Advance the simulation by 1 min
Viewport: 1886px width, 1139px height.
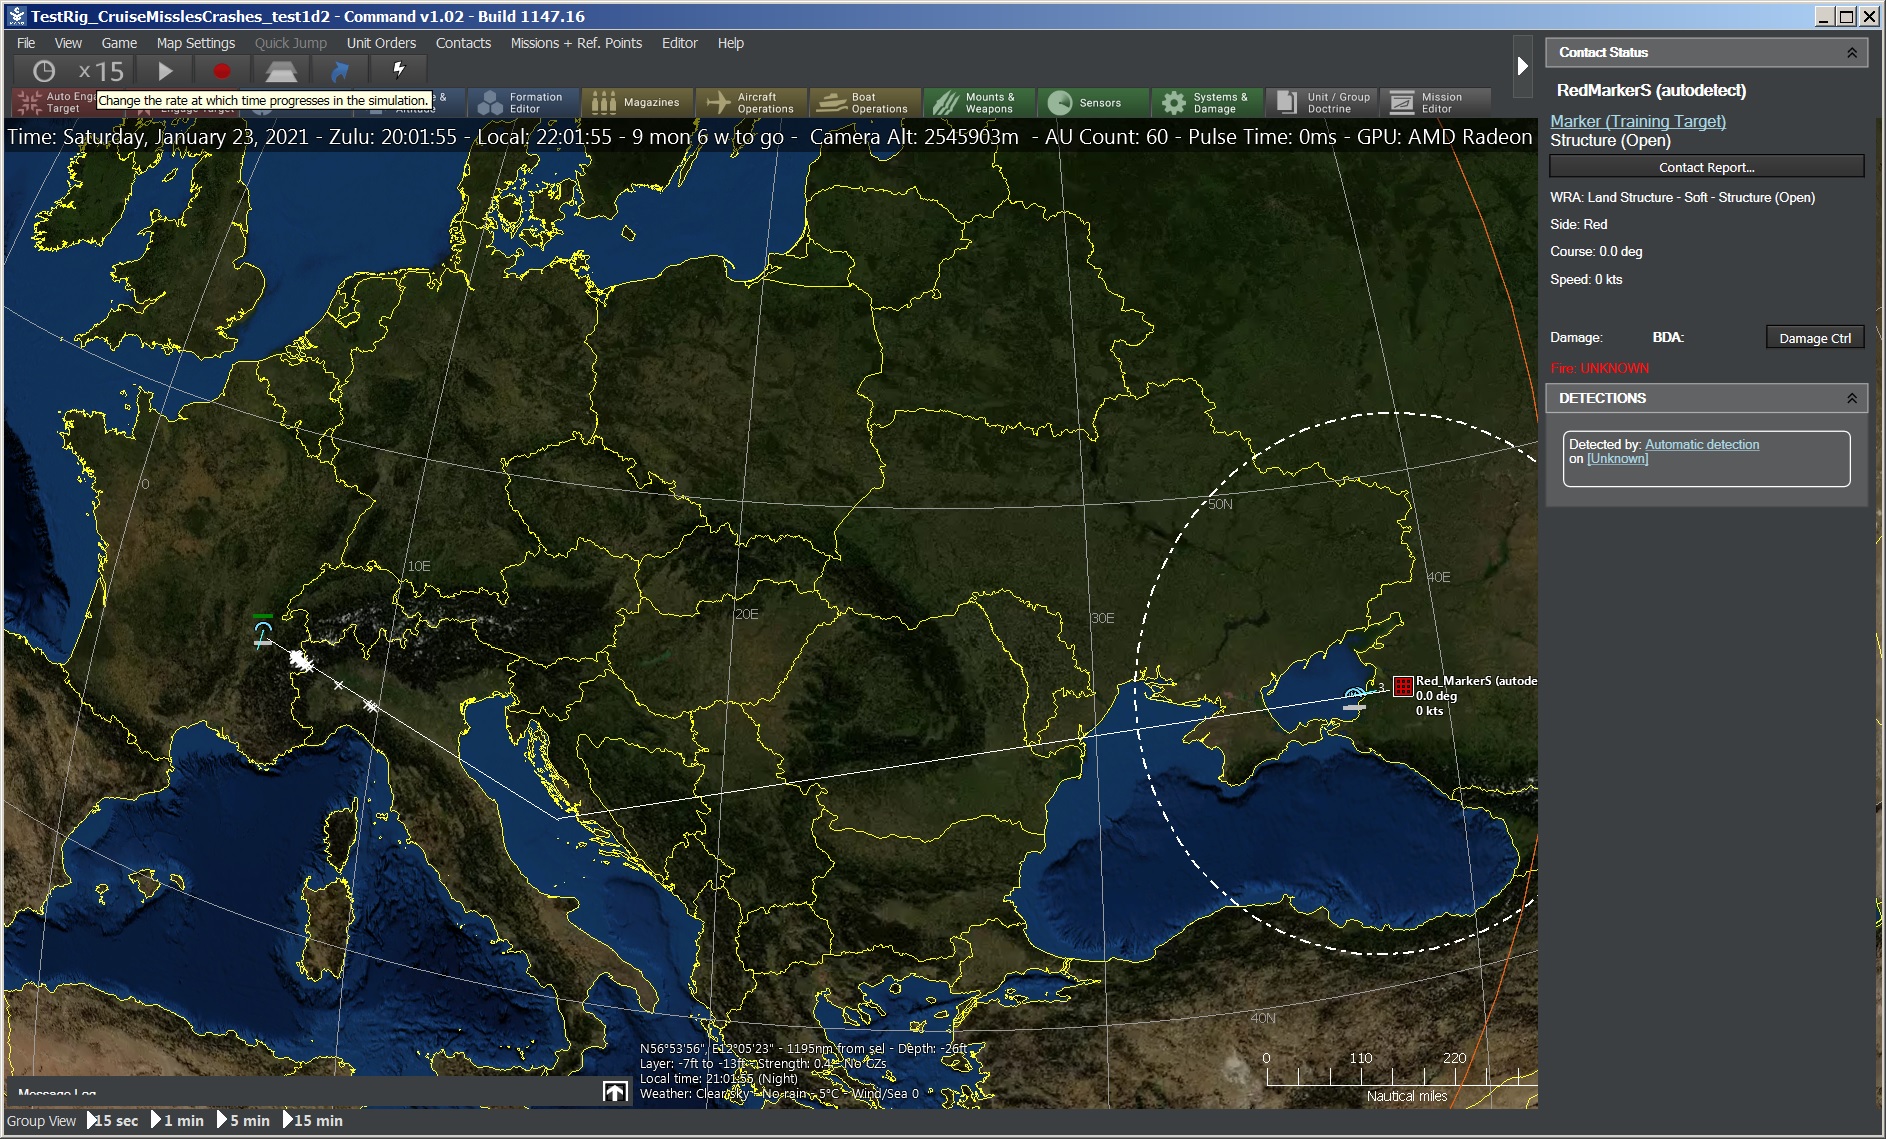click(x=177, y=1121)
